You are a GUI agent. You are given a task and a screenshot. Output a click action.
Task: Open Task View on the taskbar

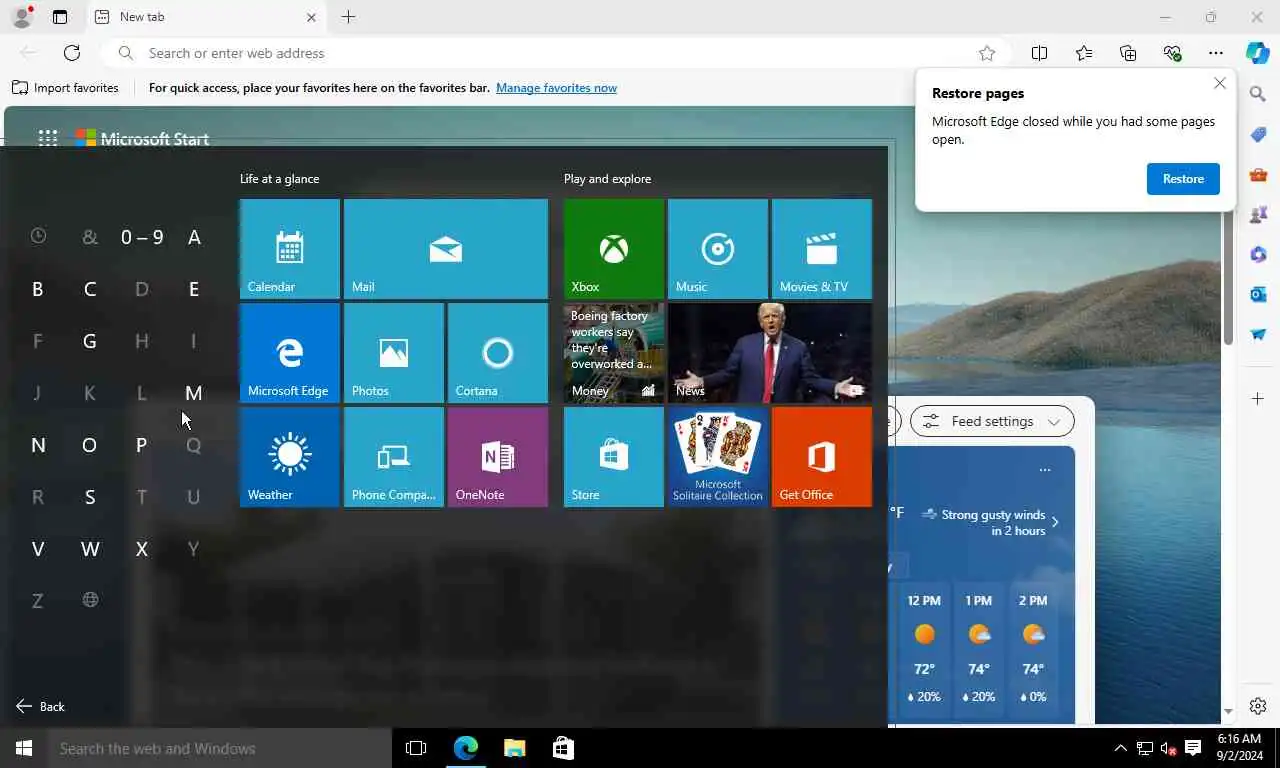(x=416, y=748)
